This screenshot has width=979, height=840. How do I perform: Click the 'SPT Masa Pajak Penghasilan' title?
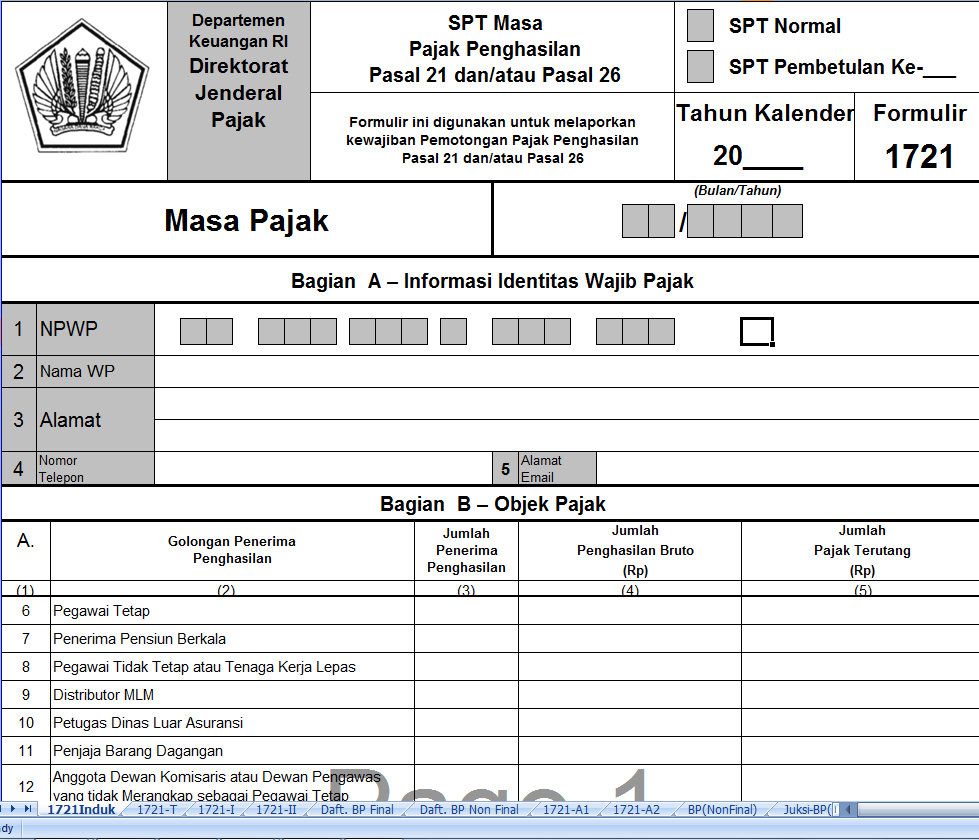(x=494, y=49)
